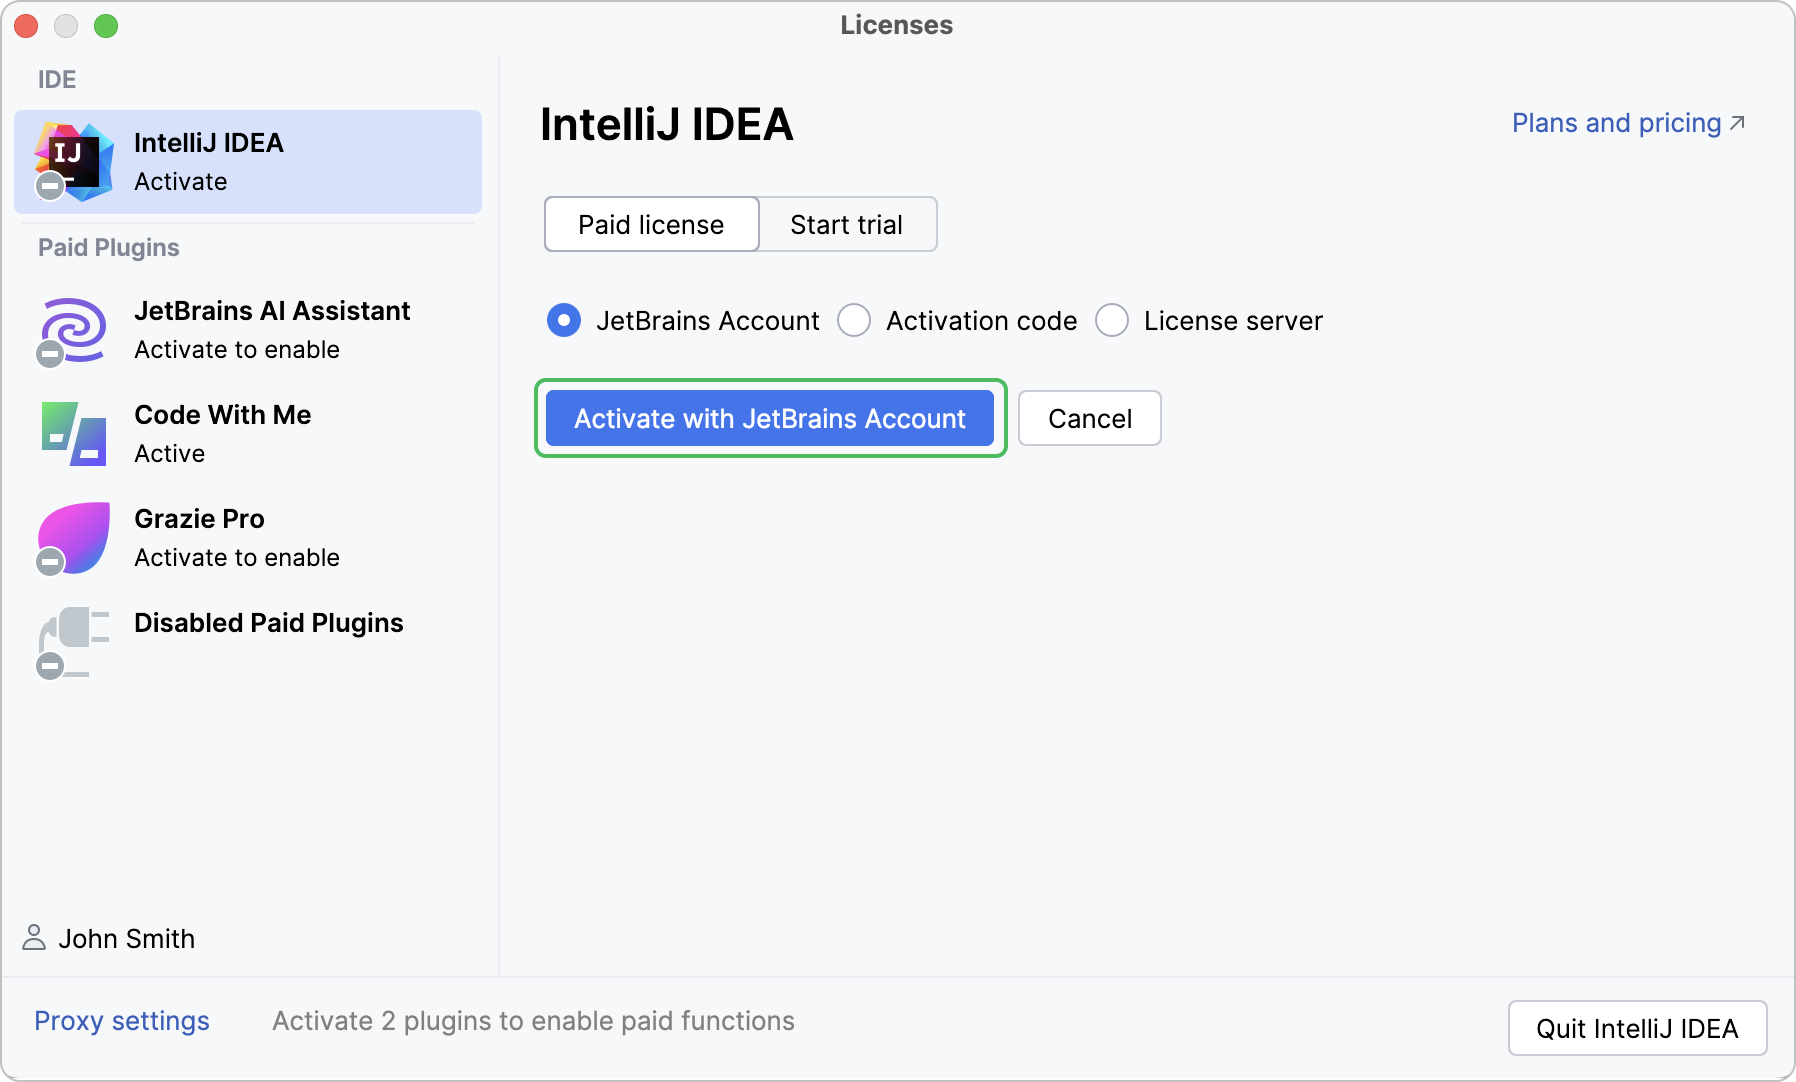Switch to the Start trial tab

(x=846, y=225)
